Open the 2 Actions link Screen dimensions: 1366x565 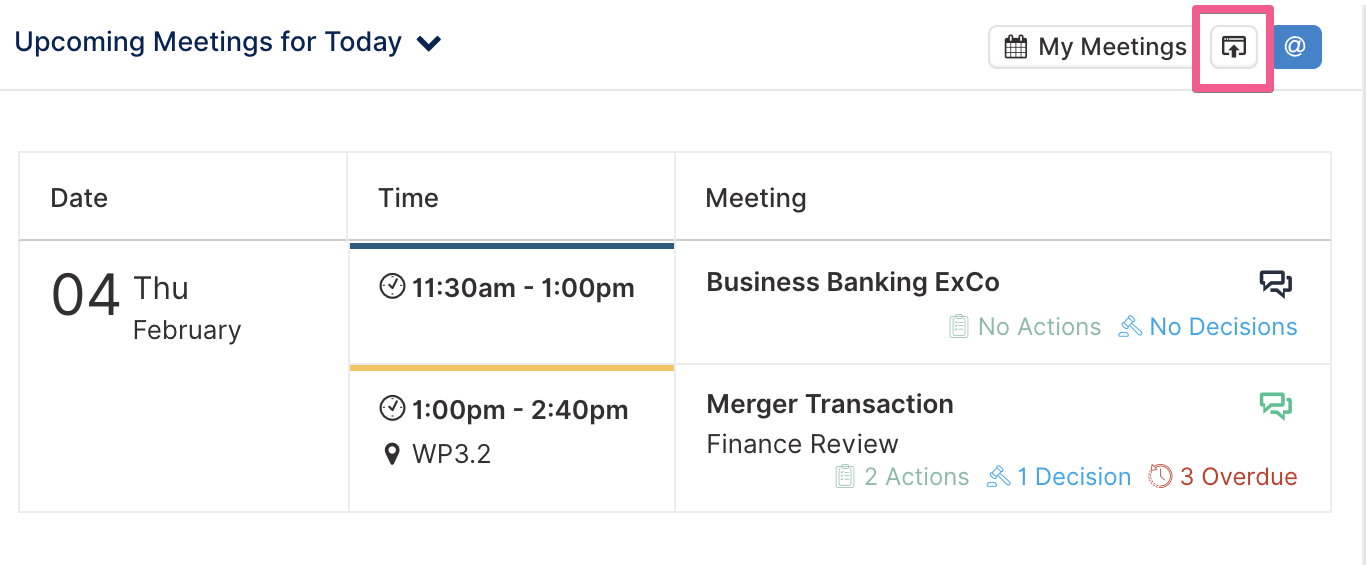point(916,477)
